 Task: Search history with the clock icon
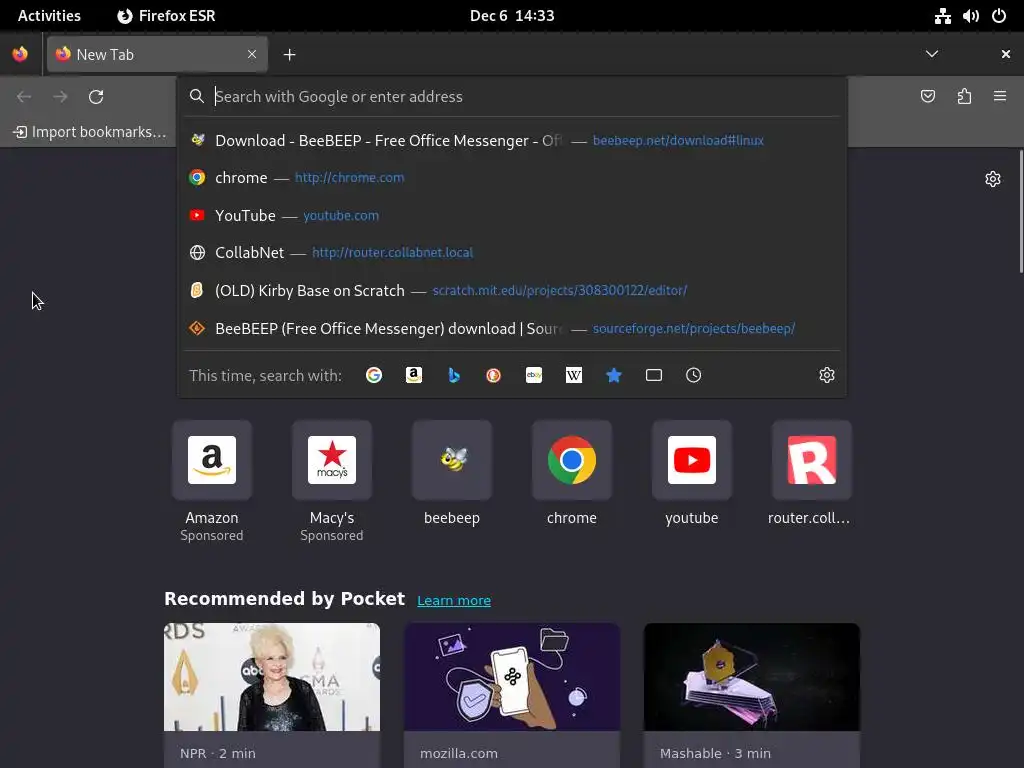(694, 375)
